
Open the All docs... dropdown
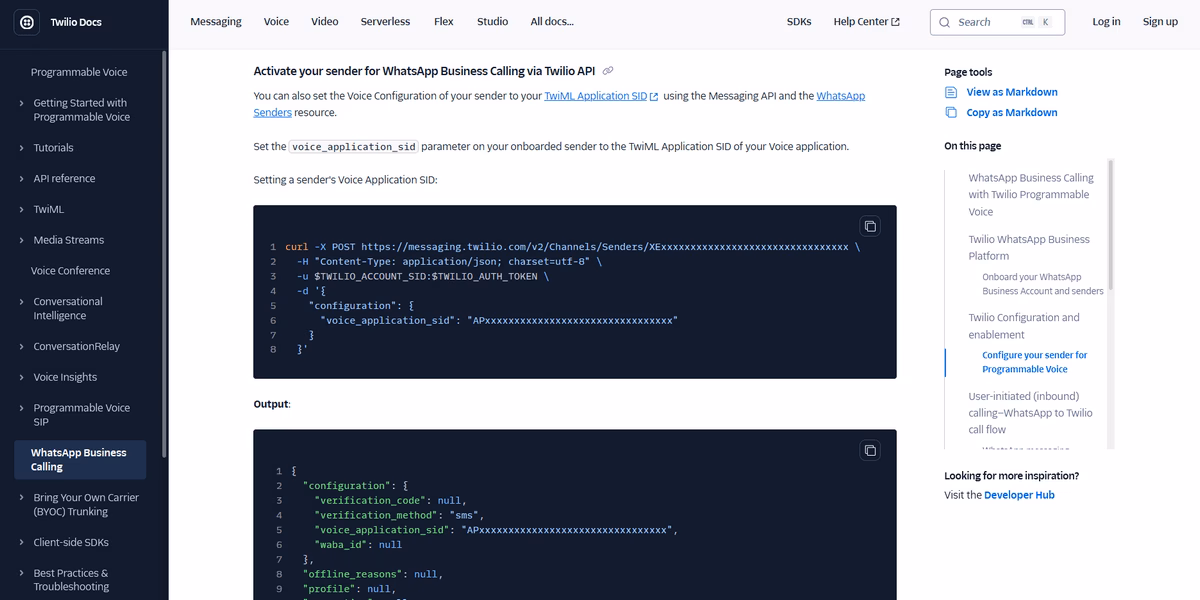click(x=551, y=21)
